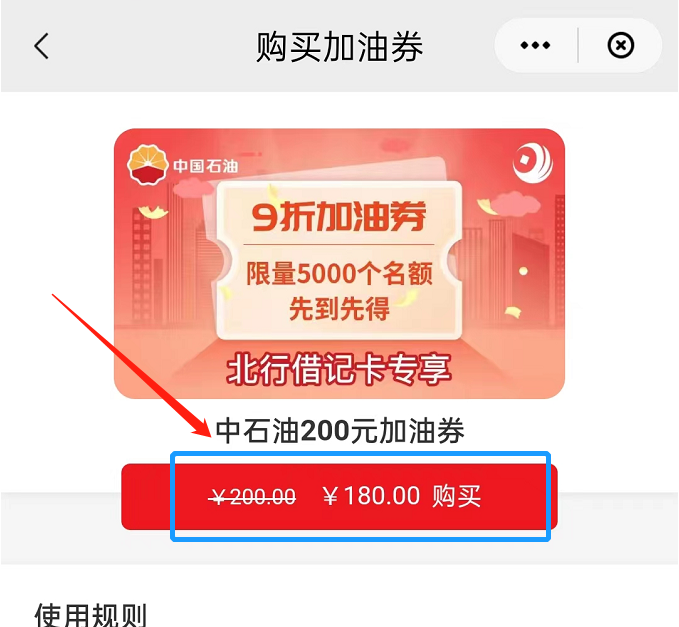Click the 限量5000个名额 text on coupon
This screenshot has width=679, height=627.
(340, 274)
